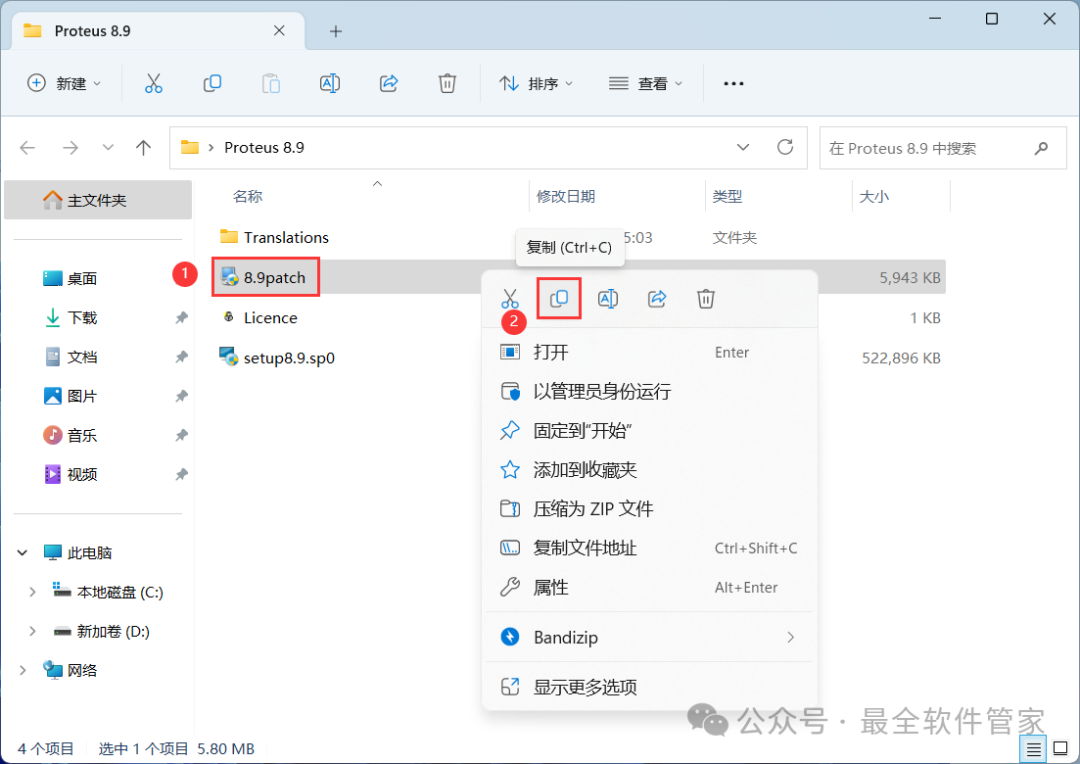The image size is (1080, 764).
Task: Click the Delete icon in the context menu
Action: tap(706, 299)
